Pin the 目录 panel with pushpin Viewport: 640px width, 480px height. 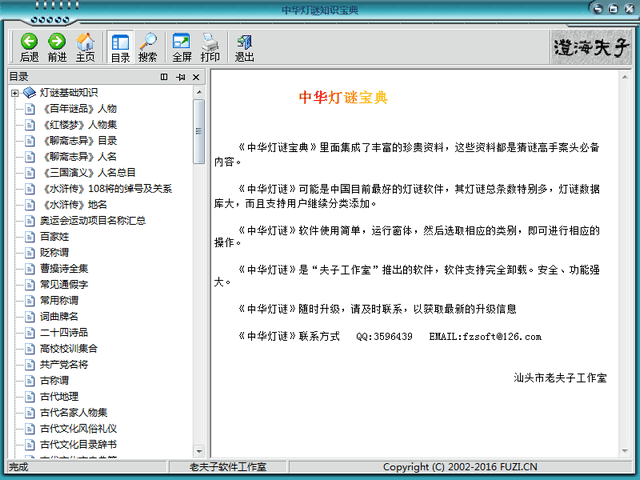point(180,77)
